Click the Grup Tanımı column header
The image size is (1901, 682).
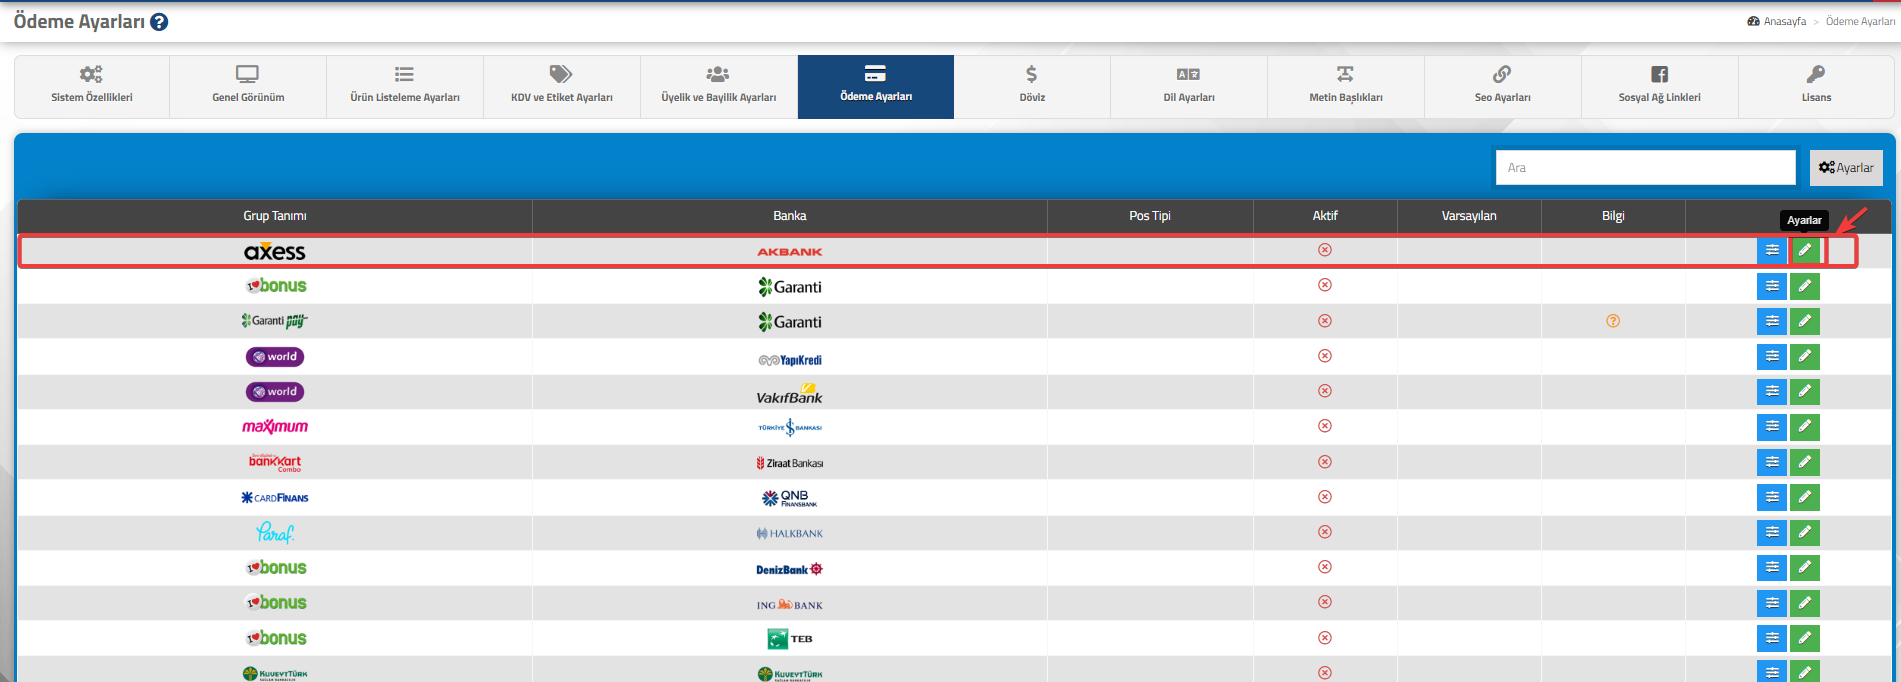pos(275,216)
